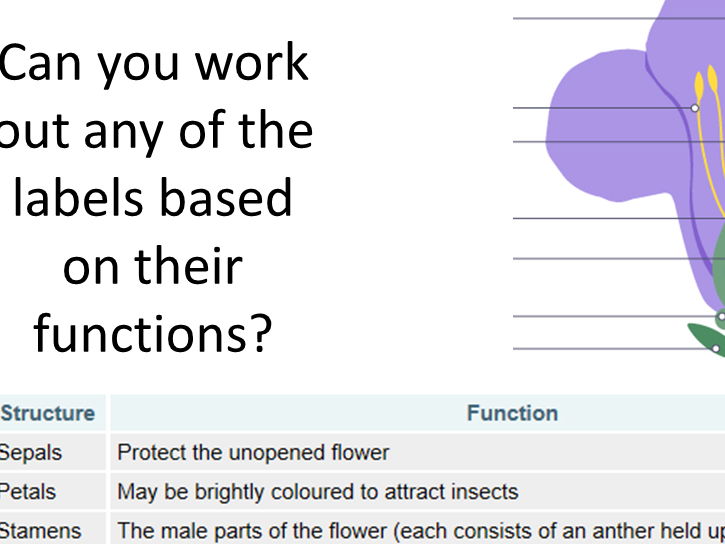Click the yellow anther on the flower
Image resolution: width=725 pixels, height=544 pixels.
(x=699, y=87)
